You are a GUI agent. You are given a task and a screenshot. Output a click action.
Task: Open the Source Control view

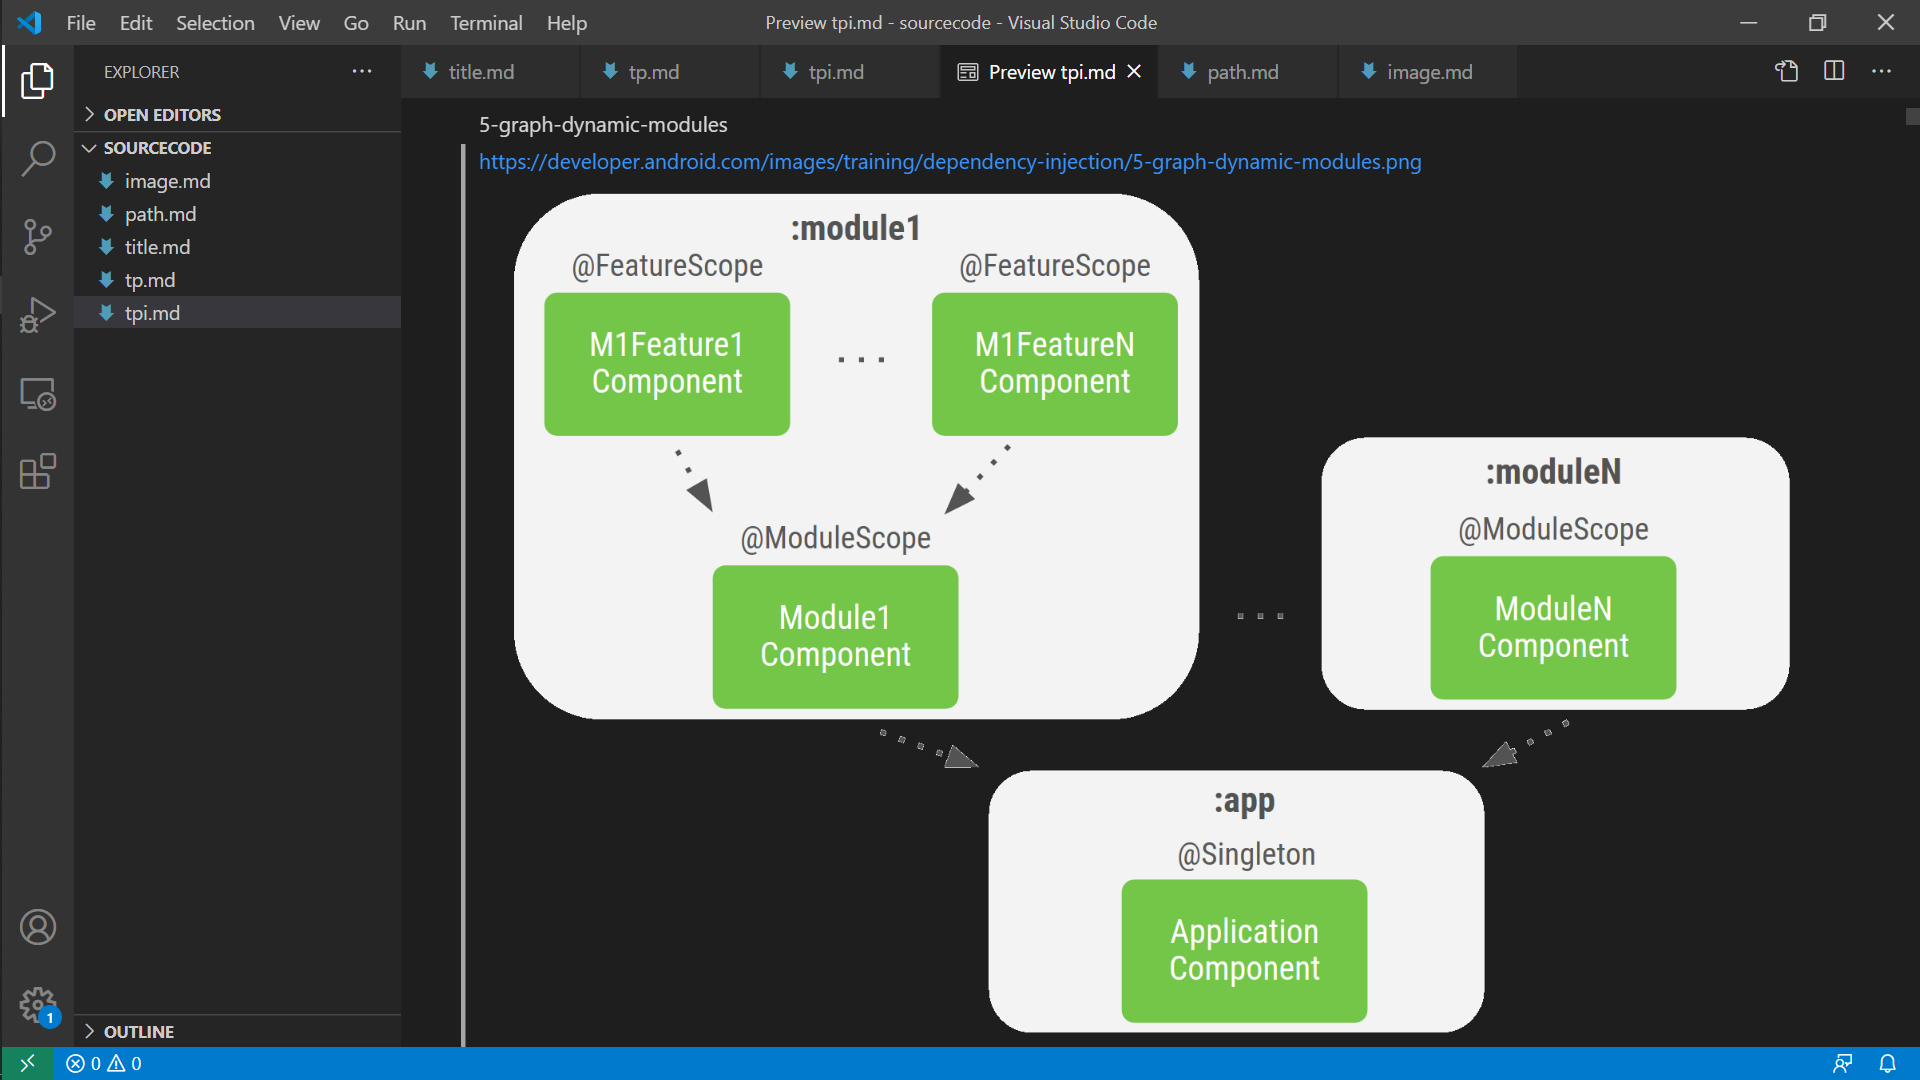pos(38,237)
